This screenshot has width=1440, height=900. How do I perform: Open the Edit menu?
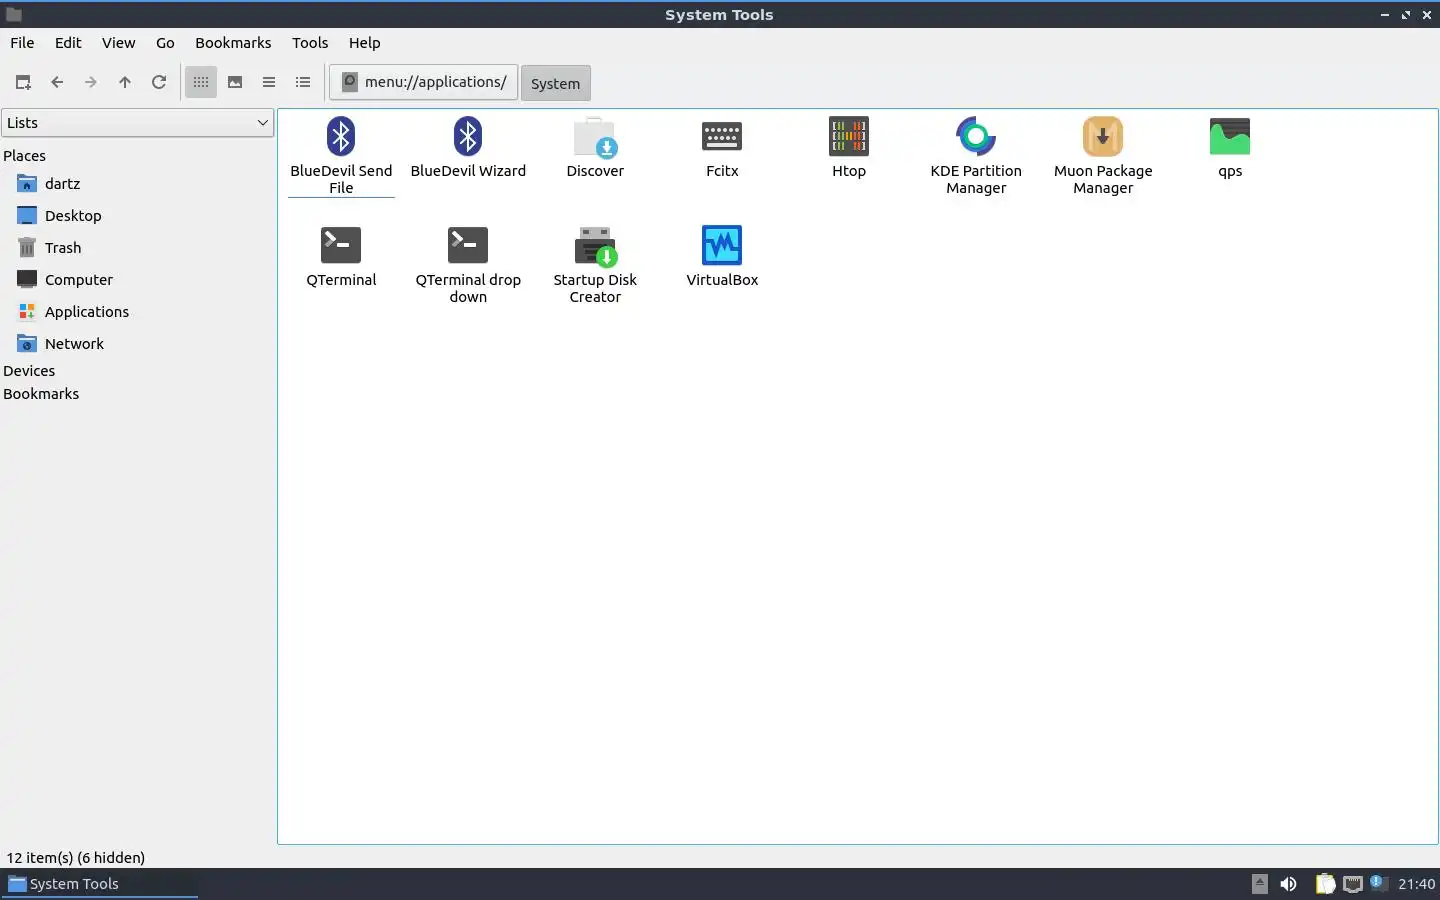(68, 42)
